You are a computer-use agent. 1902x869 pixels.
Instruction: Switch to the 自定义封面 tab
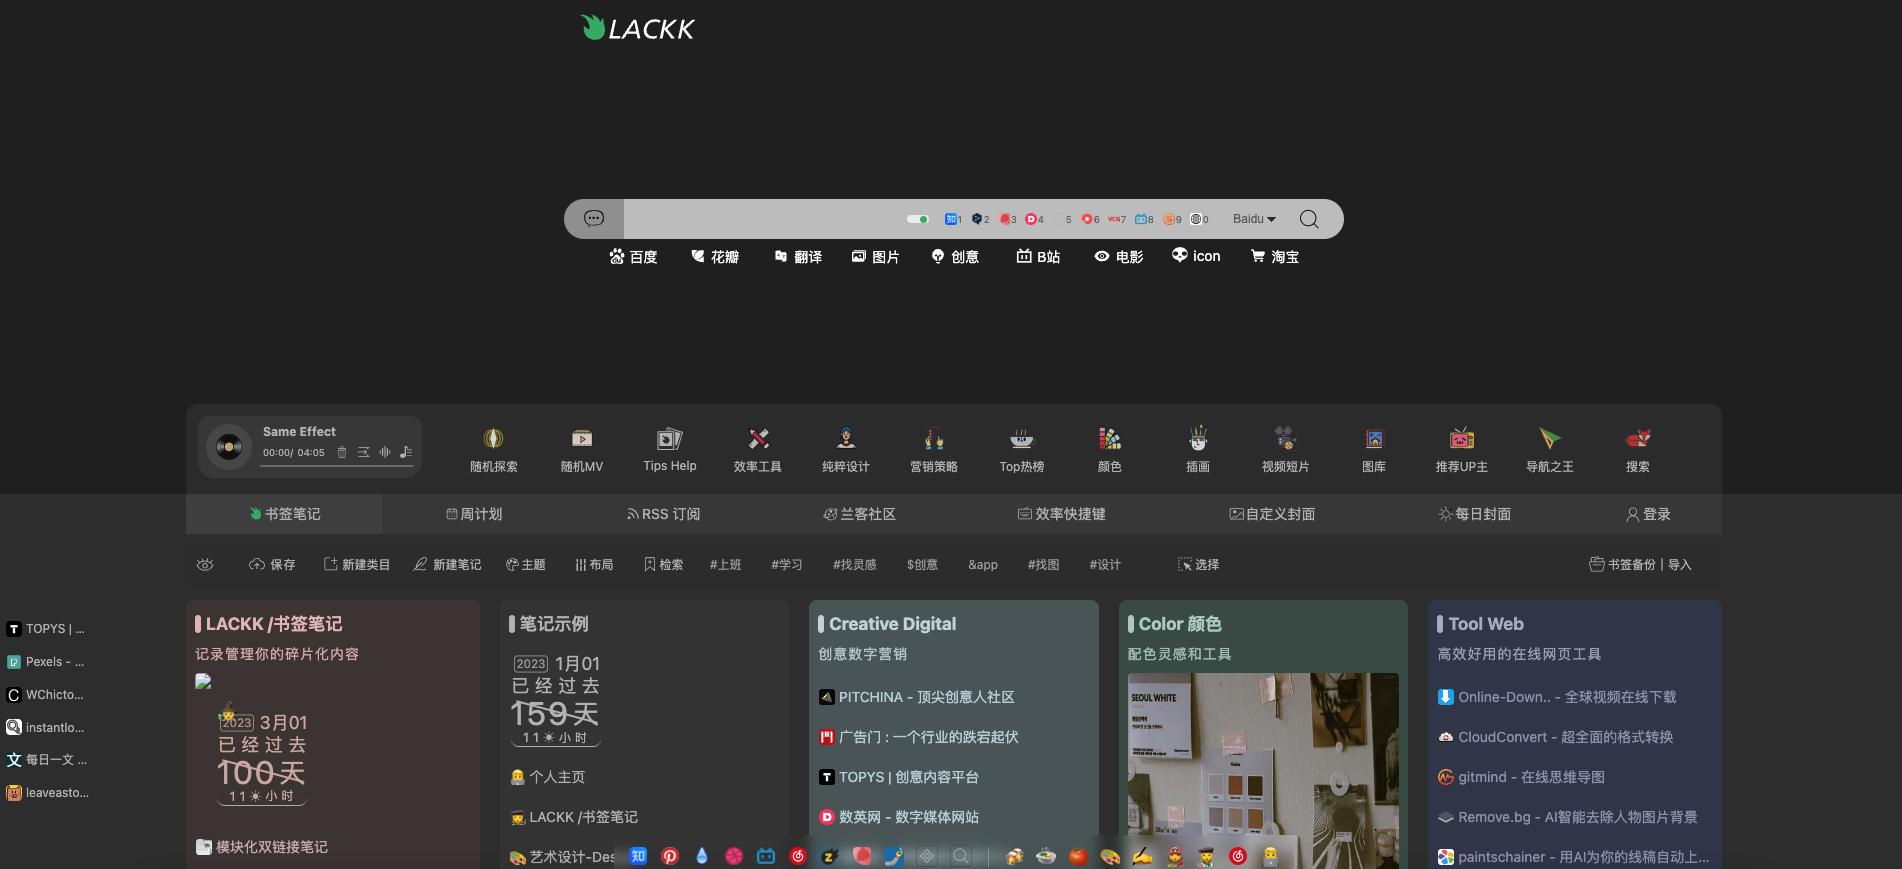coord(1272,514)
